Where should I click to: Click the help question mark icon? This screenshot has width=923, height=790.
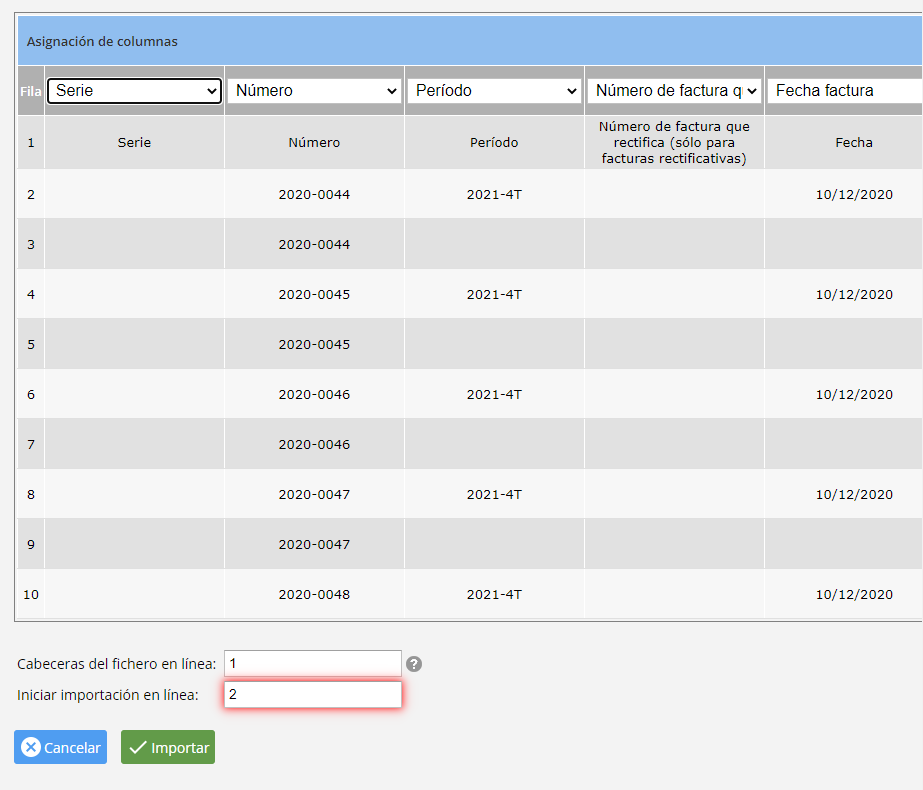coord(414,664)
